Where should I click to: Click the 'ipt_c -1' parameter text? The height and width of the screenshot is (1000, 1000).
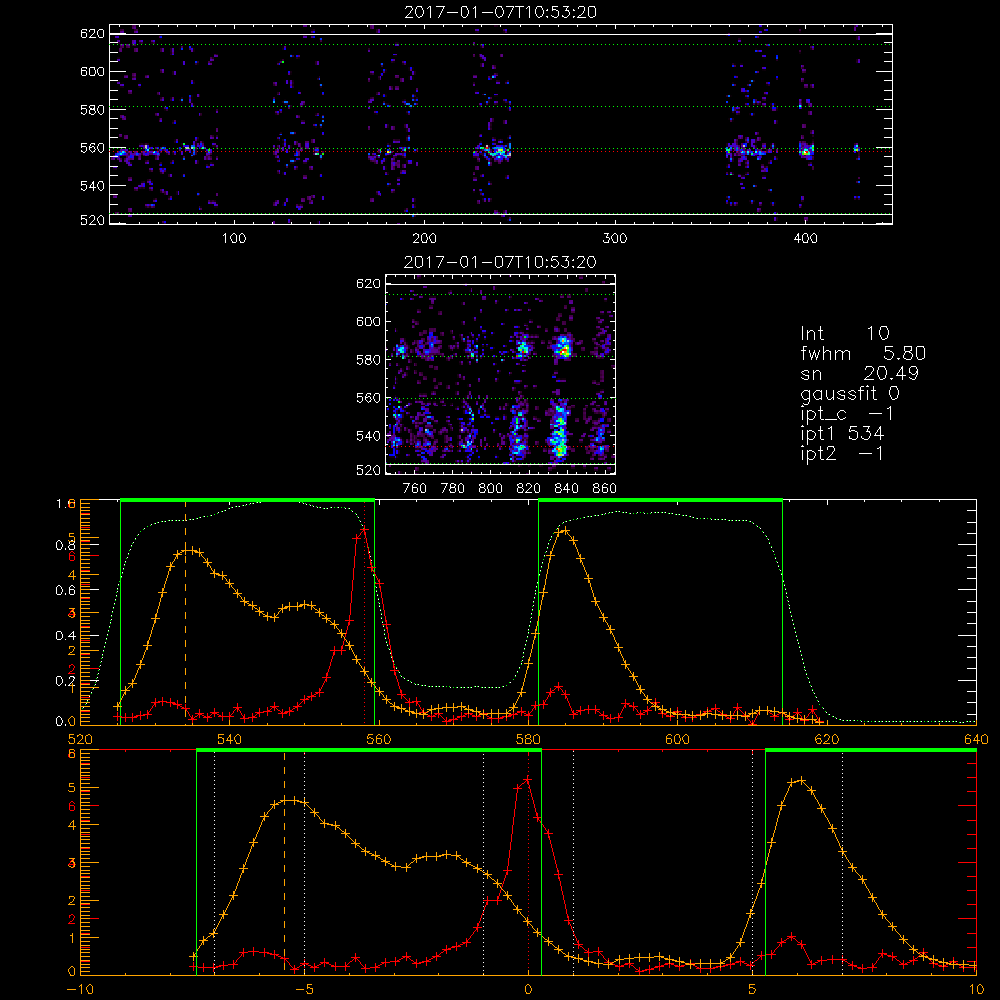pos(846,414)
